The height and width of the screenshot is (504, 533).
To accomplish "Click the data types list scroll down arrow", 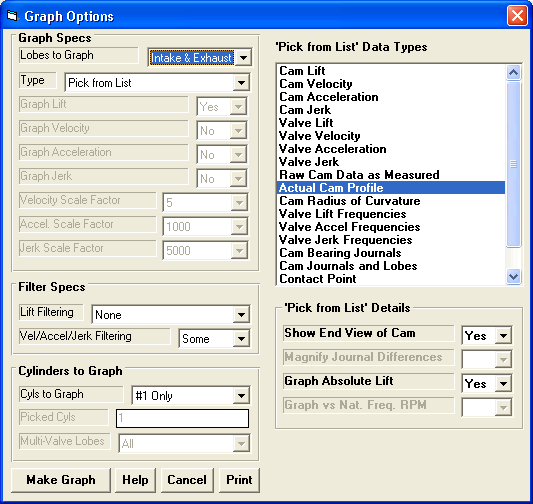I will pos(513,276).
